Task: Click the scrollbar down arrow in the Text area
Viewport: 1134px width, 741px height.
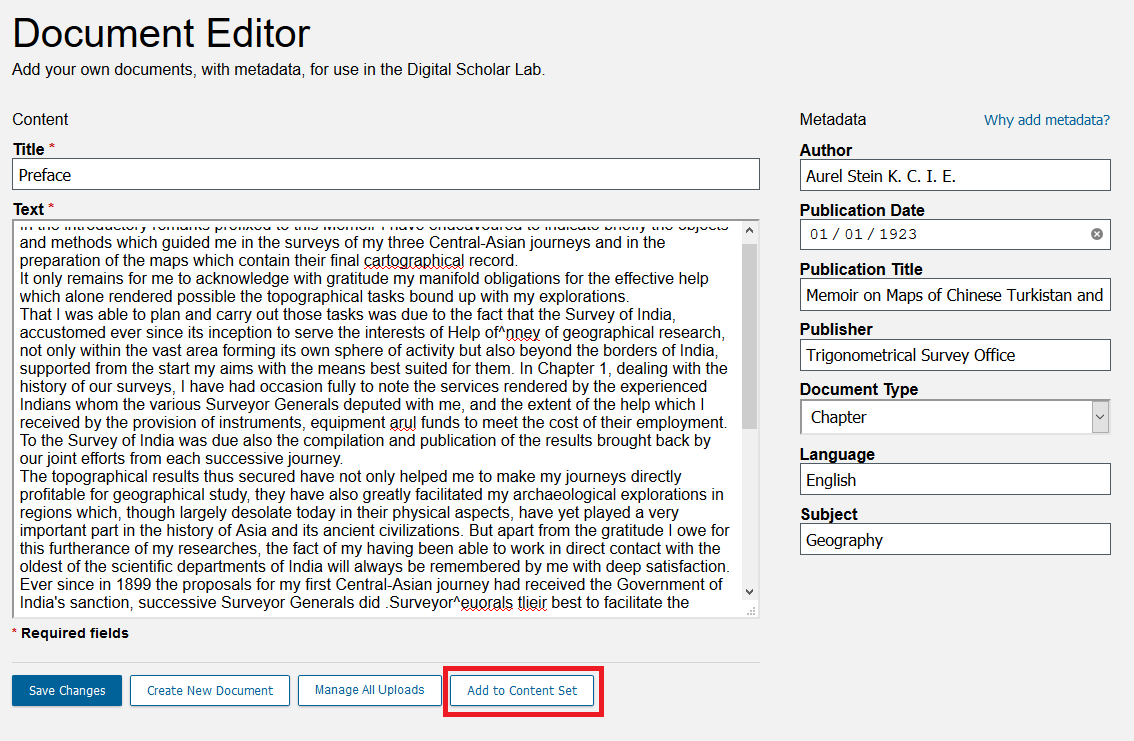Action: [x=751, y=593]
